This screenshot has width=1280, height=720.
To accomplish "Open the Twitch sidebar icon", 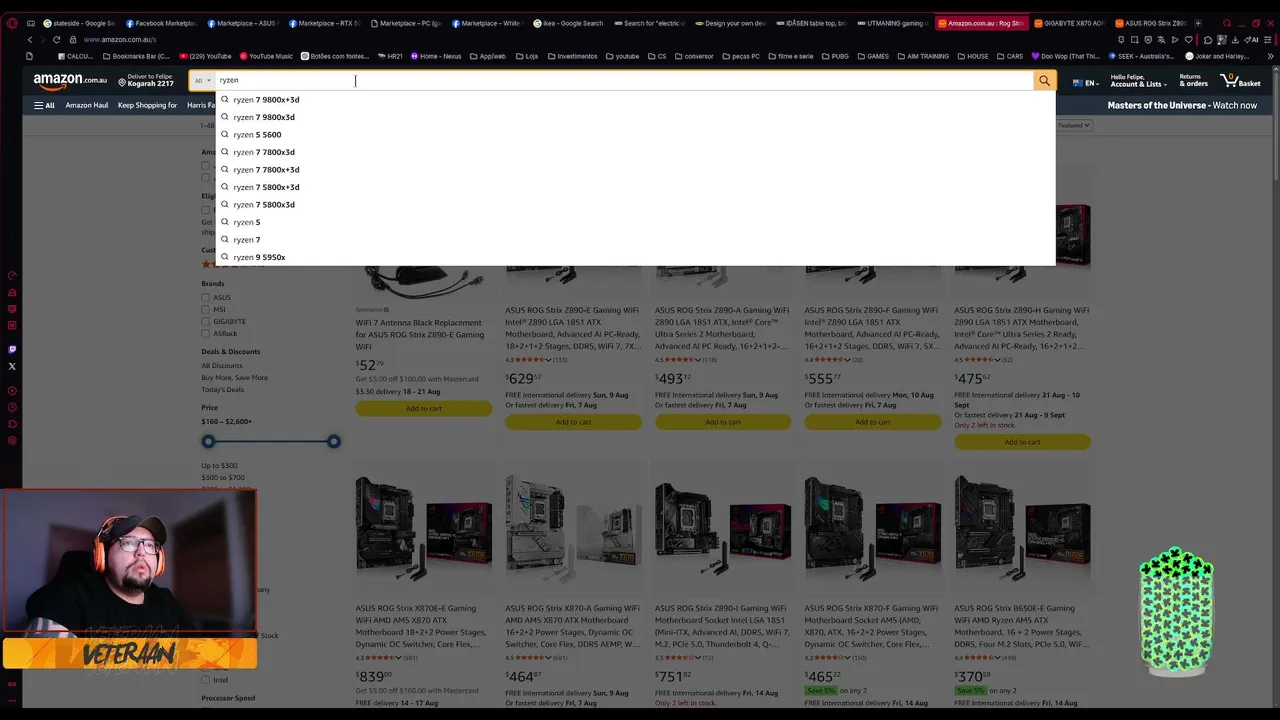I will [x=12, y=350].
